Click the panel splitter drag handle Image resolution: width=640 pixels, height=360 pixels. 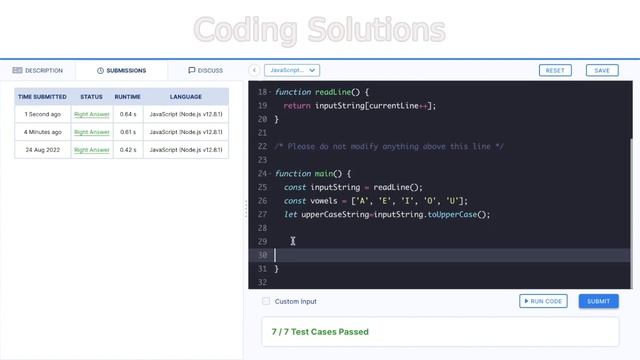(x=246, y=209)
